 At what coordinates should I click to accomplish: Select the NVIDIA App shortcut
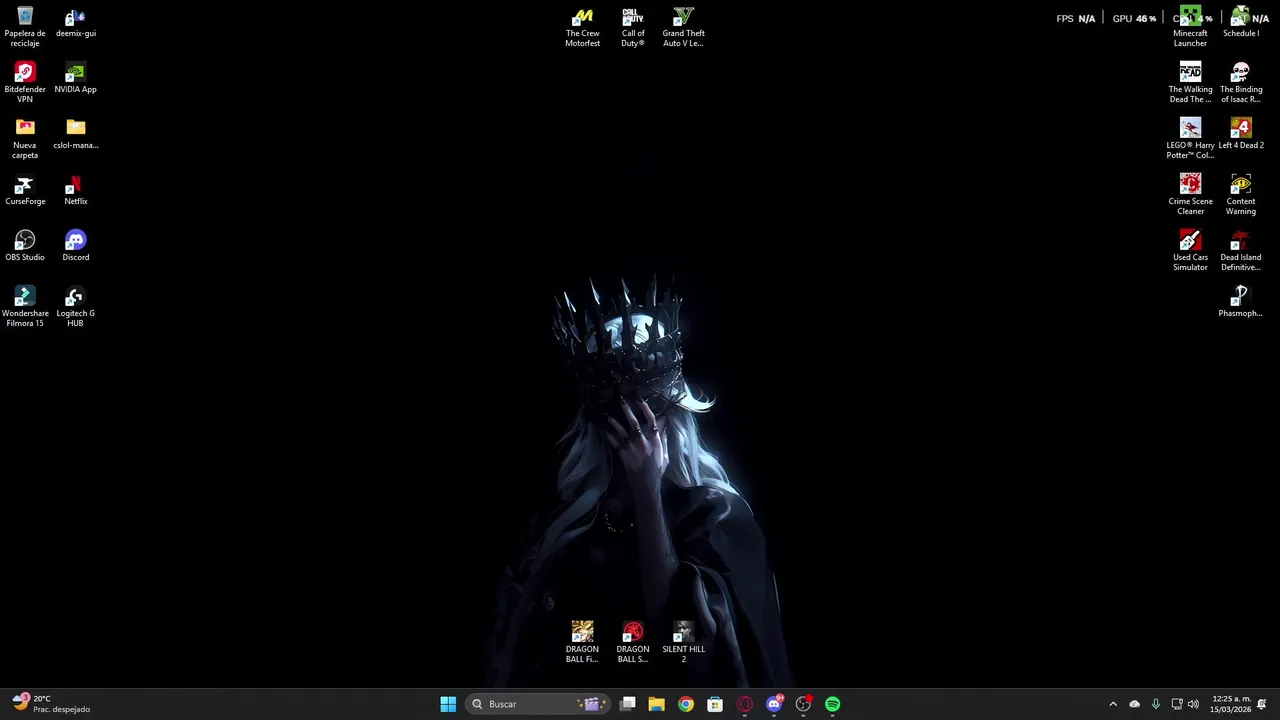76,79
